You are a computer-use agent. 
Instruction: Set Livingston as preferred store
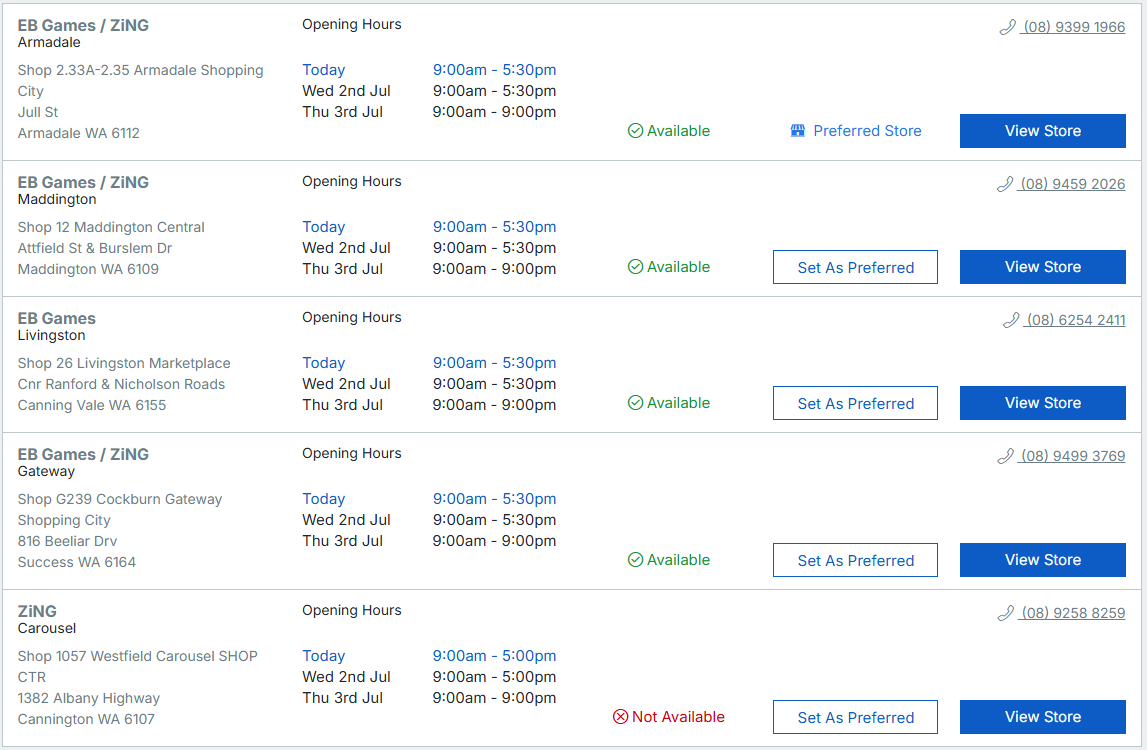click(x=855, y=403)
